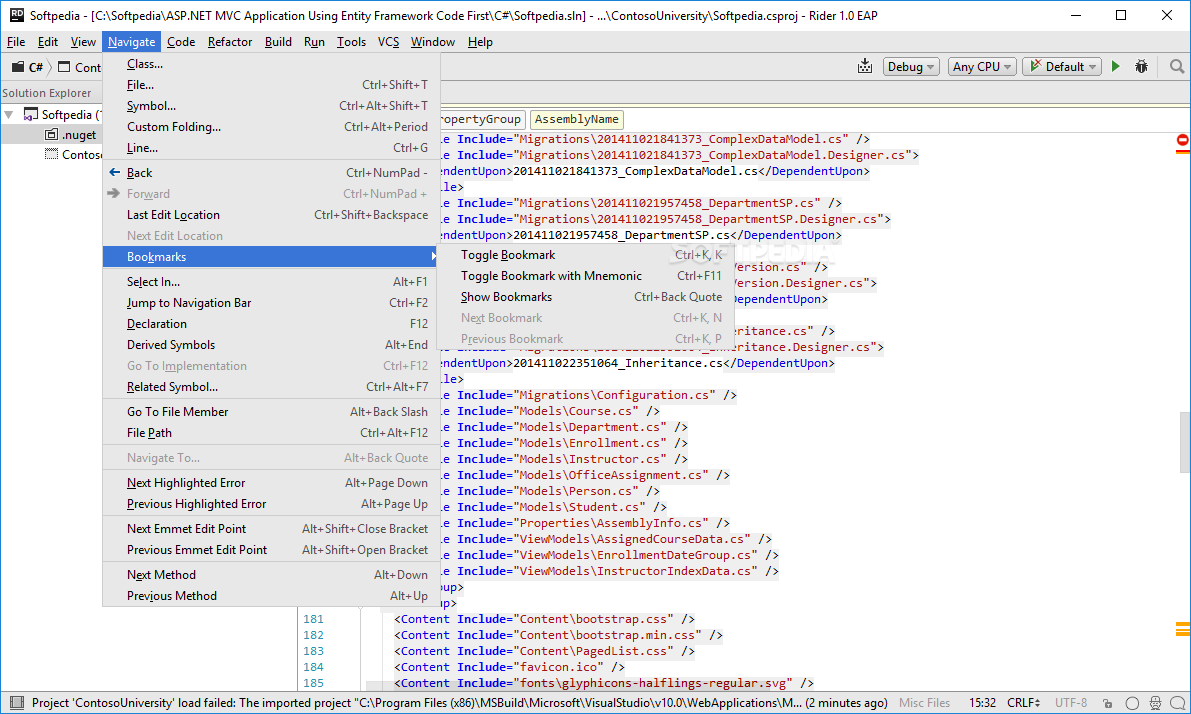Click the Back arrow icon in Navigate menu
1191x714 pixels.
(115, 172)
